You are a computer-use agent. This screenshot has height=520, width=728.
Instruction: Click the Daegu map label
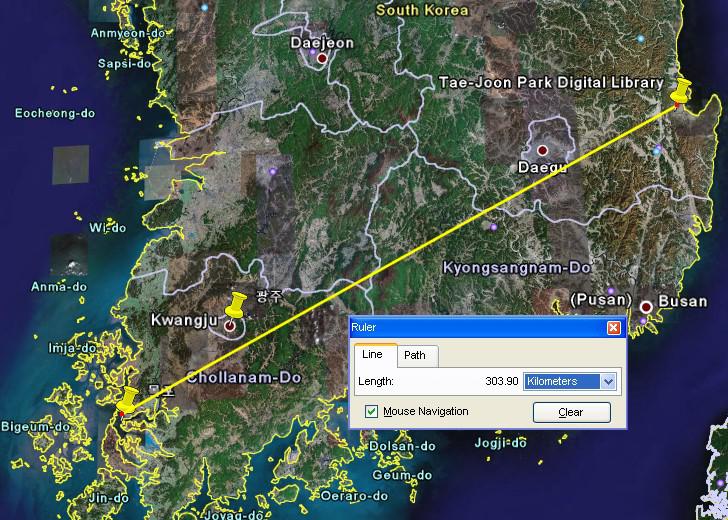pos(542,167)
